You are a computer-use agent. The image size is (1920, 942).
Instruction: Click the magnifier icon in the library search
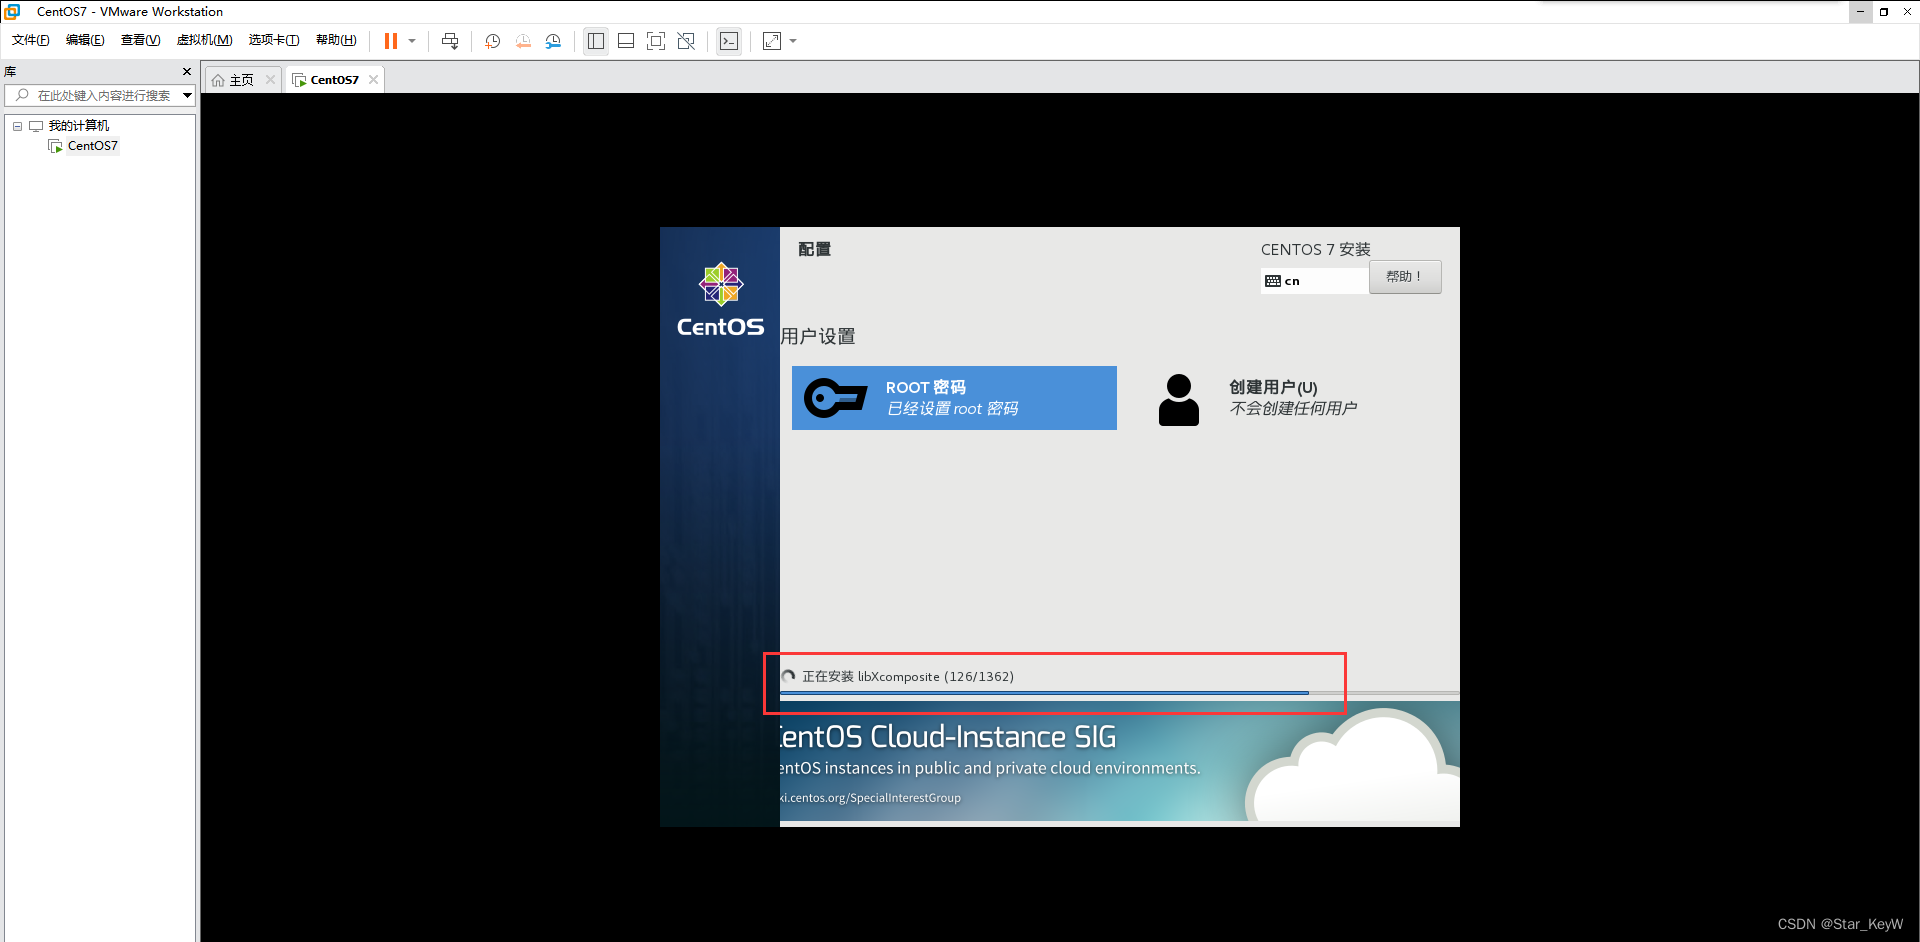click(22, 95)
